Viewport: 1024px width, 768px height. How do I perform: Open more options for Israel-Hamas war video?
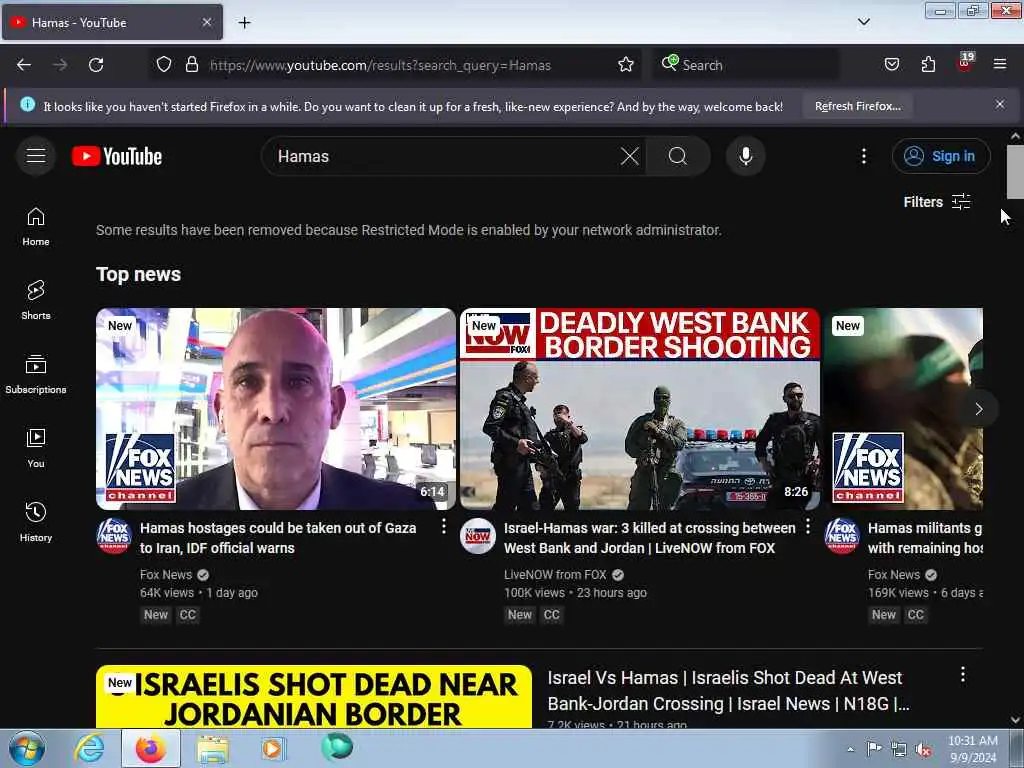[808, 526]
